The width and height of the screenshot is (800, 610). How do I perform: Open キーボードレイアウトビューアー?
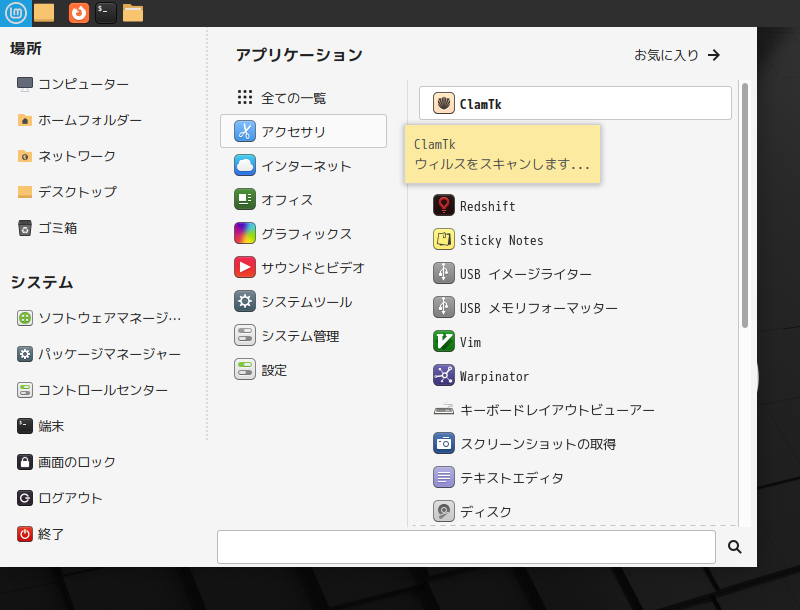coord(575,410)
